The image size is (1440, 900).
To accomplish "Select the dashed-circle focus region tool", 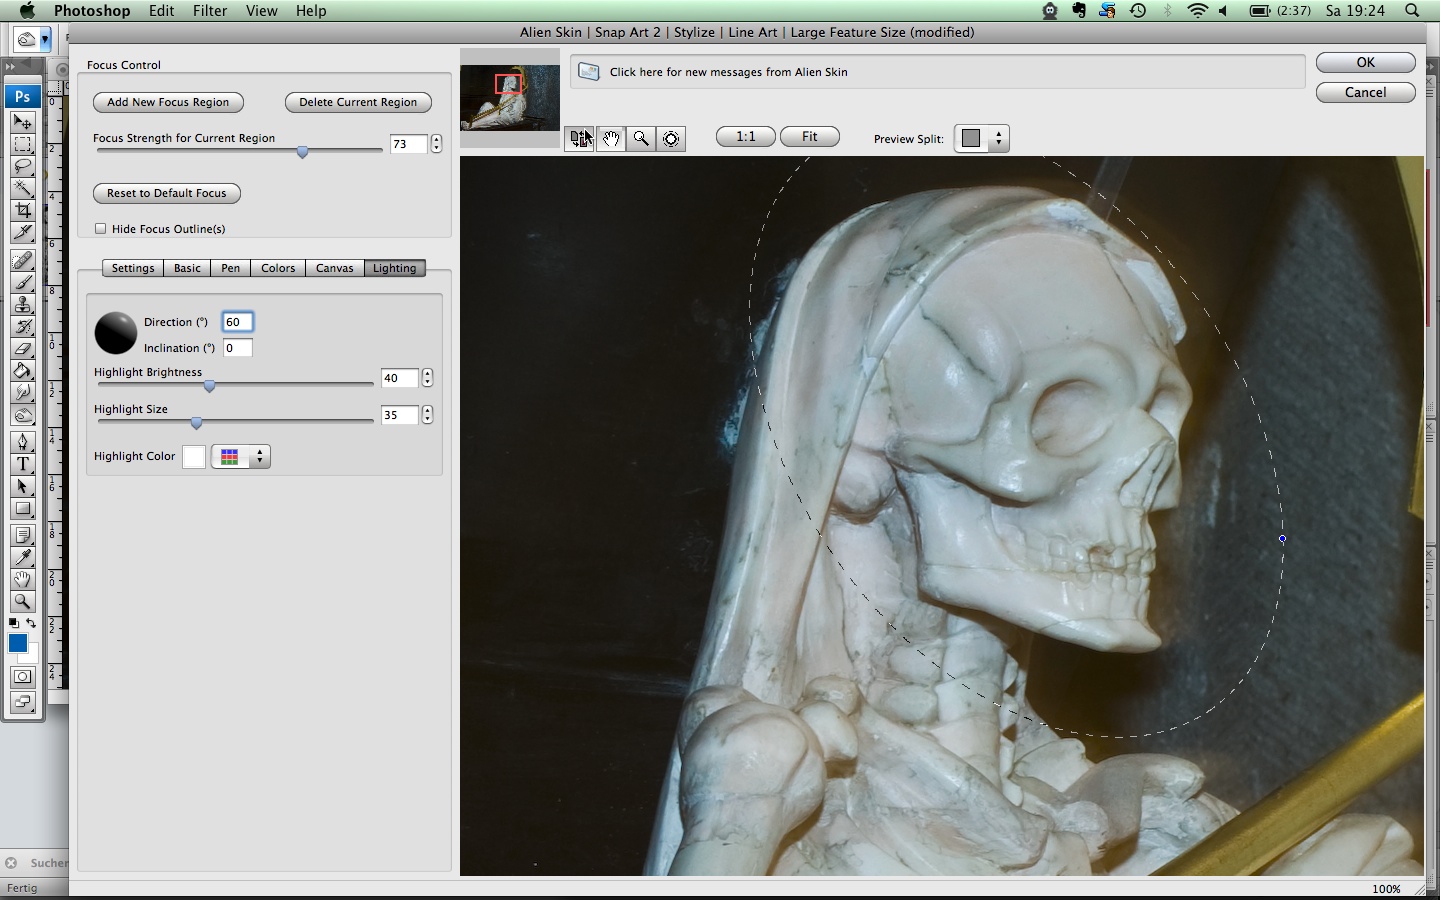I will coord(671,139).
